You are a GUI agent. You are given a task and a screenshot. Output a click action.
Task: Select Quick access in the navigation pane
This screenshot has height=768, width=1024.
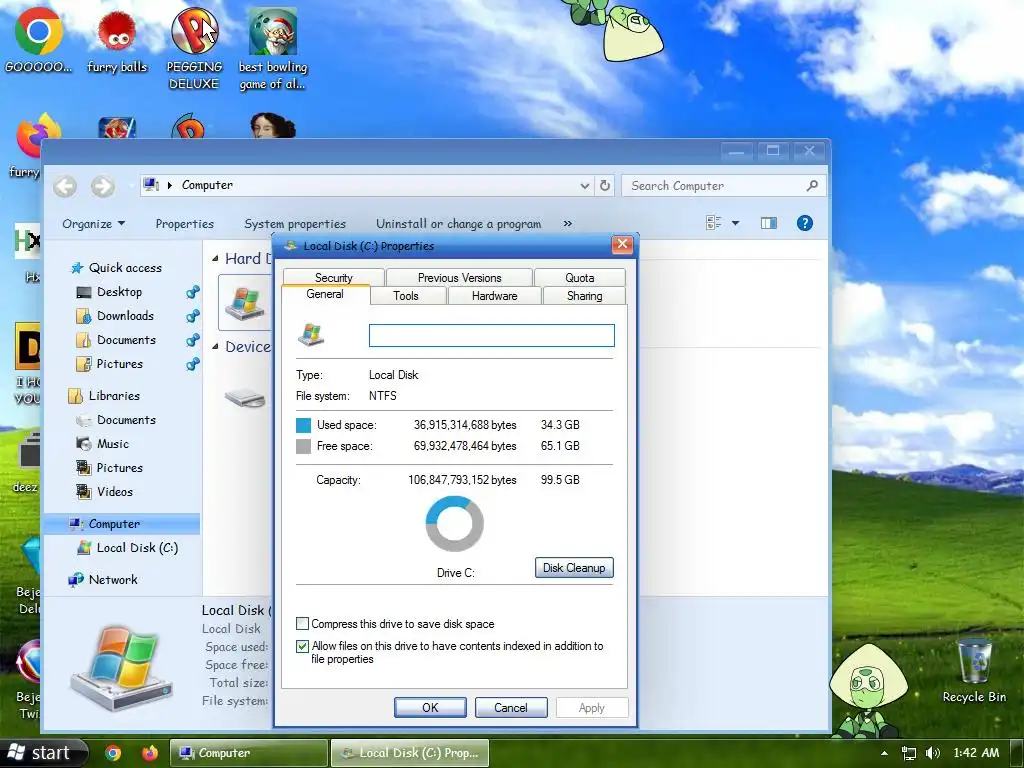125,268
